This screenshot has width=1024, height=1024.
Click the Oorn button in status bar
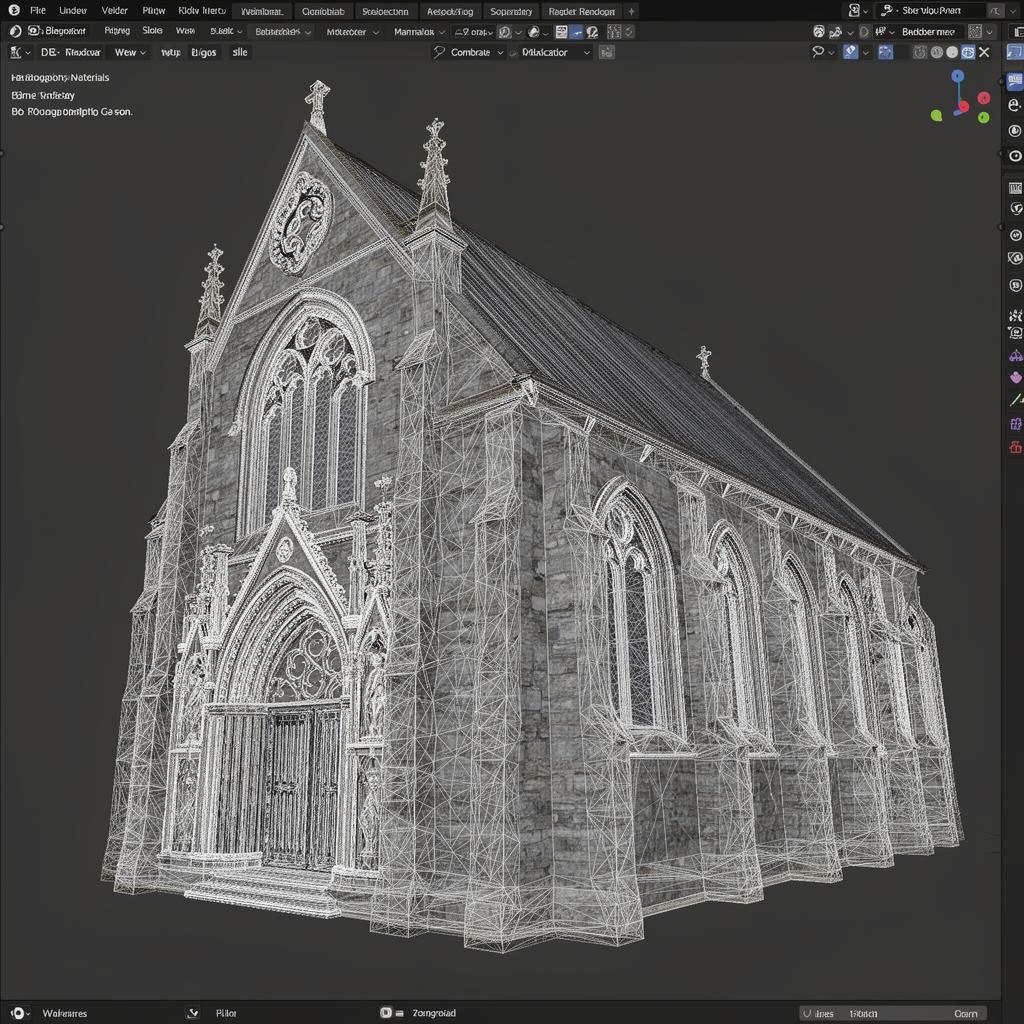(x=965, y=1014)
